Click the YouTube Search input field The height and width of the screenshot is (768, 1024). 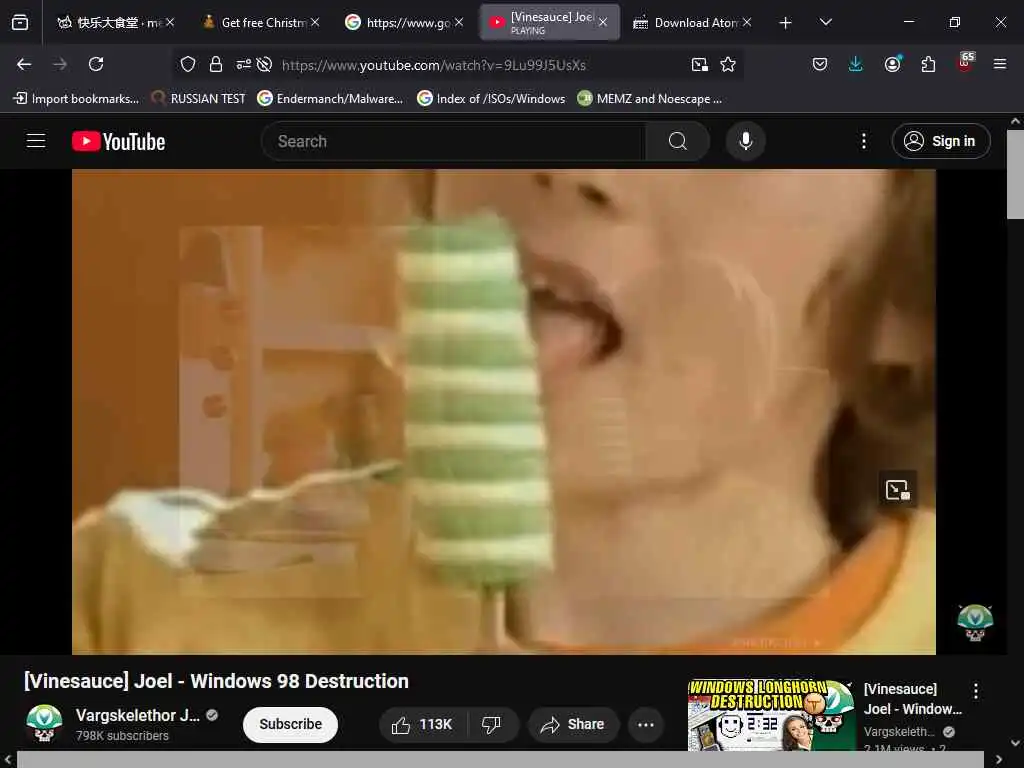454,141
